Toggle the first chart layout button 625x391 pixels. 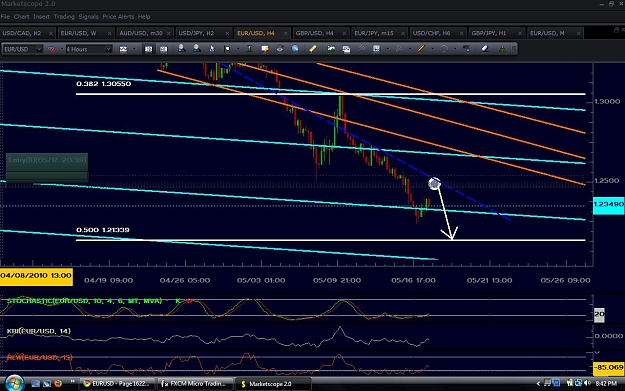(148, 49)
